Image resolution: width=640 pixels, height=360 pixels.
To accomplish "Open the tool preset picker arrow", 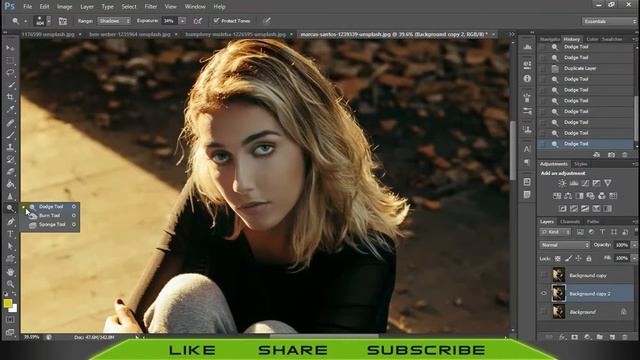I will pos(25,21).
